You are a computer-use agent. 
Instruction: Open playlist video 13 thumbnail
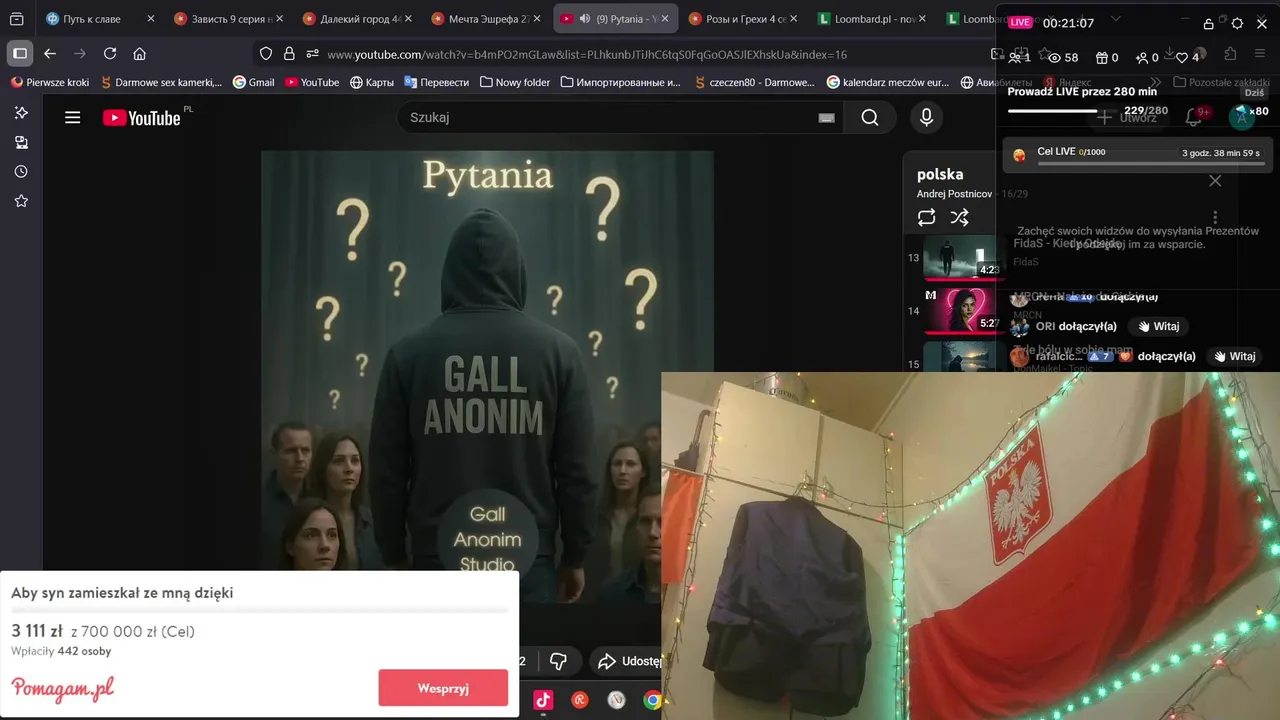point(961,257)
